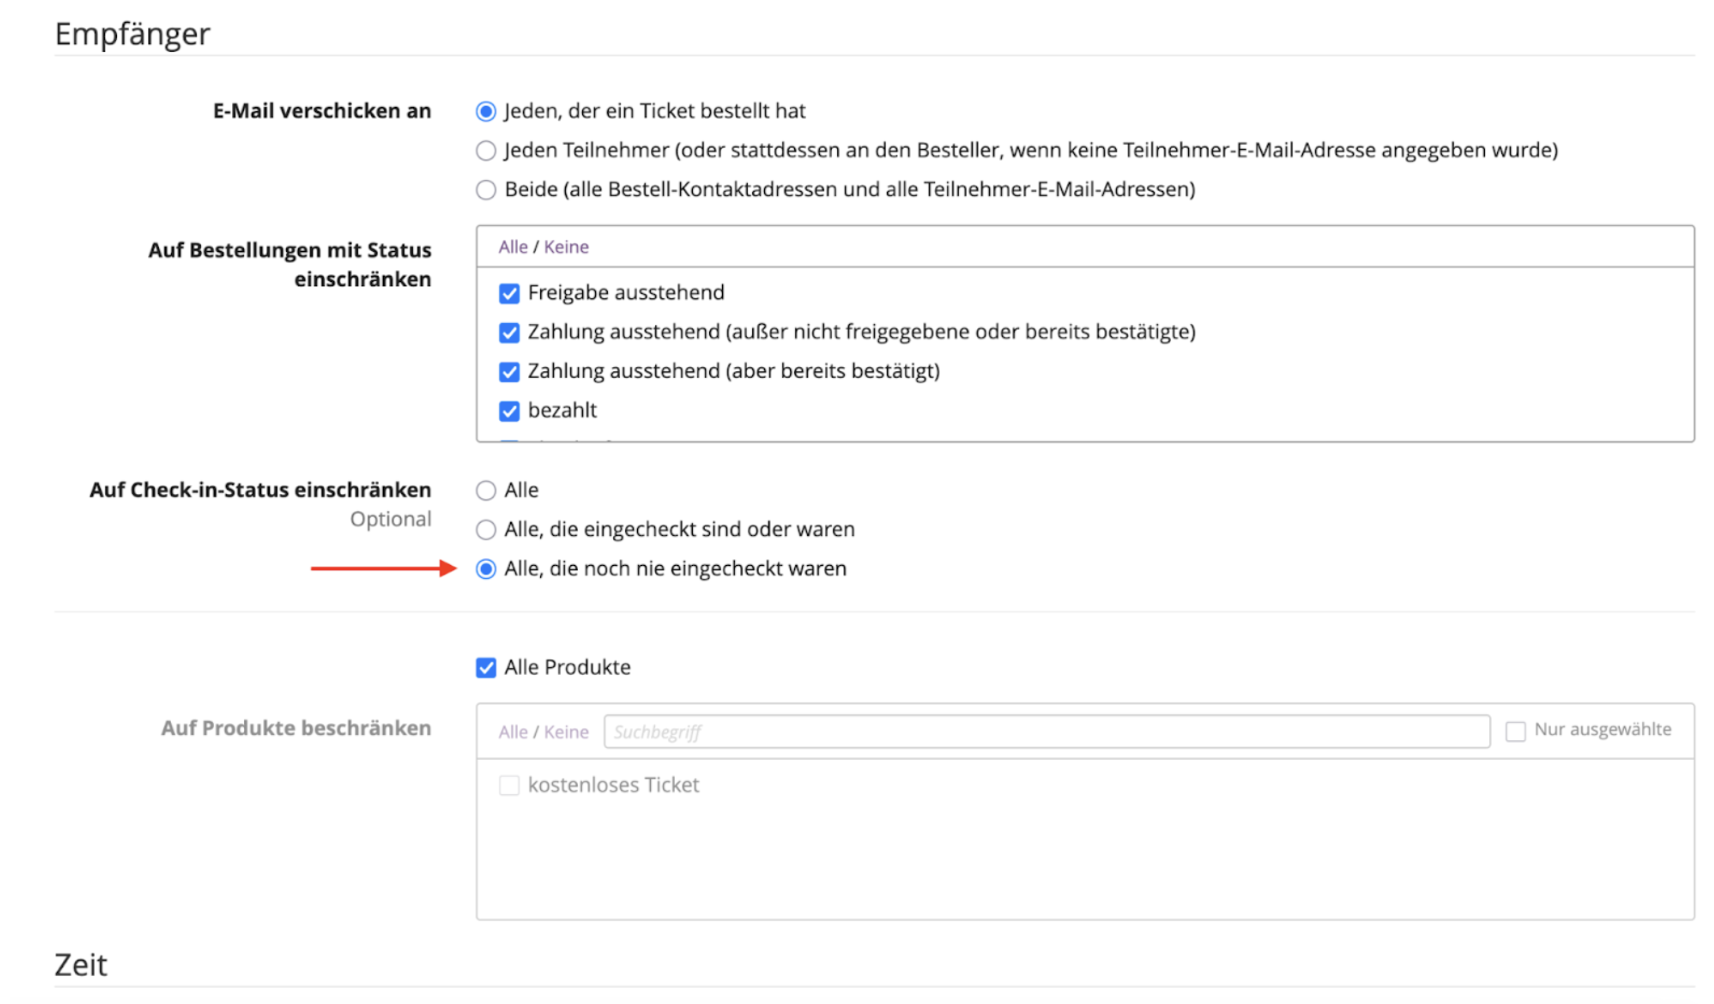The width and height of the screenshot is (1714, 1004).
Task: Click 'Keine' link in order status filter
Action: (x=566, y=247)
